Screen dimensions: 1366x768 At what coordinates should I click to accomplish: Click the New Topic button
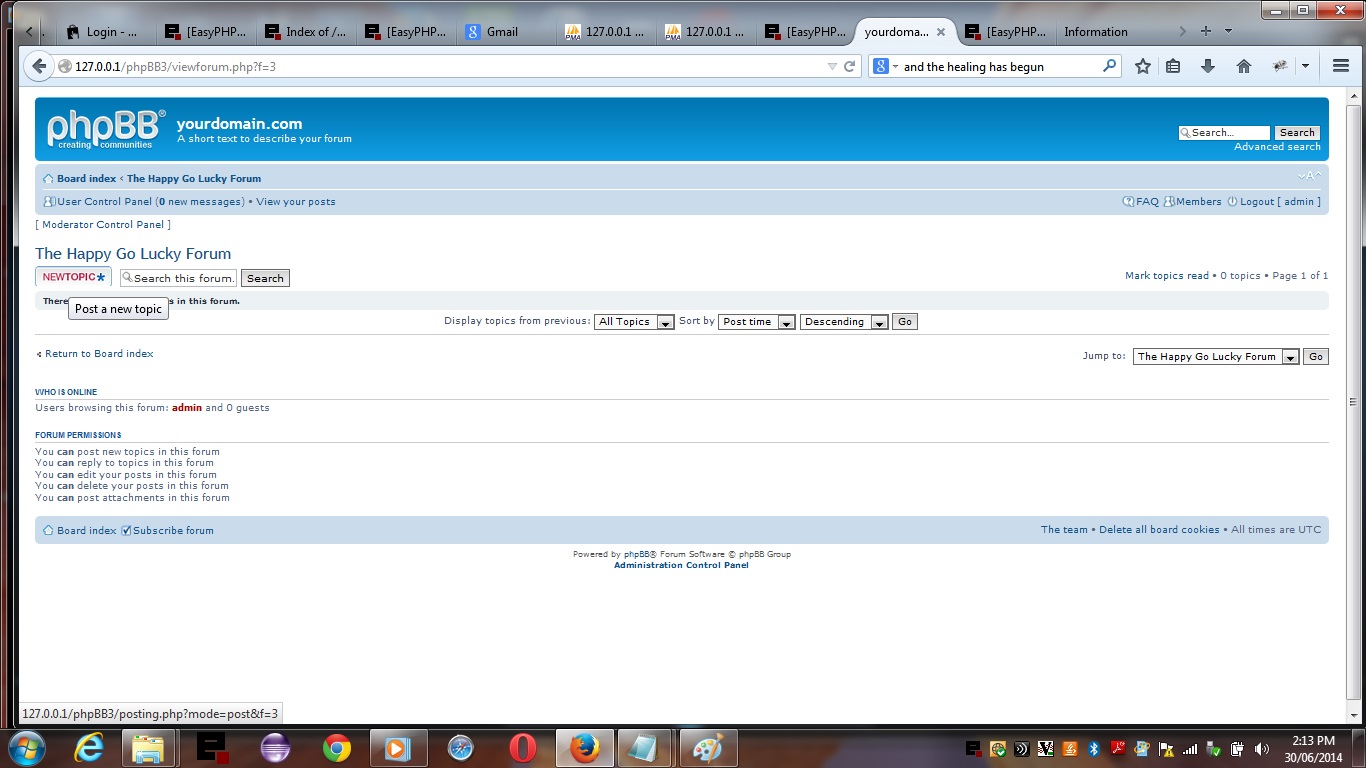click(73, 277)
